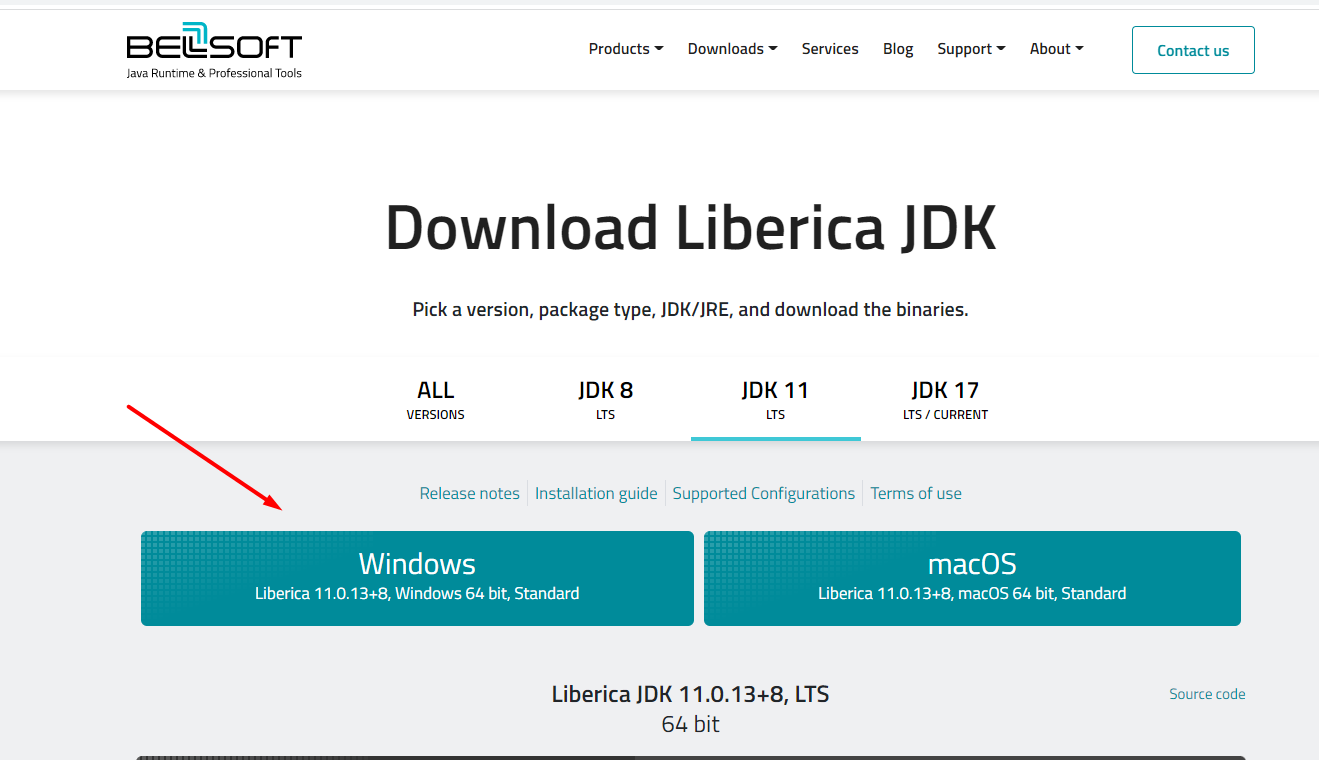Open the Release notes link
1319x760 pixels.
point(470,493)
